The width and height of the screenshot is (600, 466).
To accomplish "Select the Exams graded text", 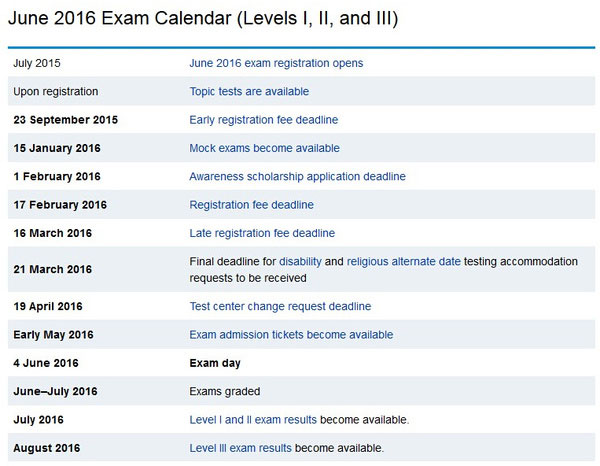I will tap(224, 391).
